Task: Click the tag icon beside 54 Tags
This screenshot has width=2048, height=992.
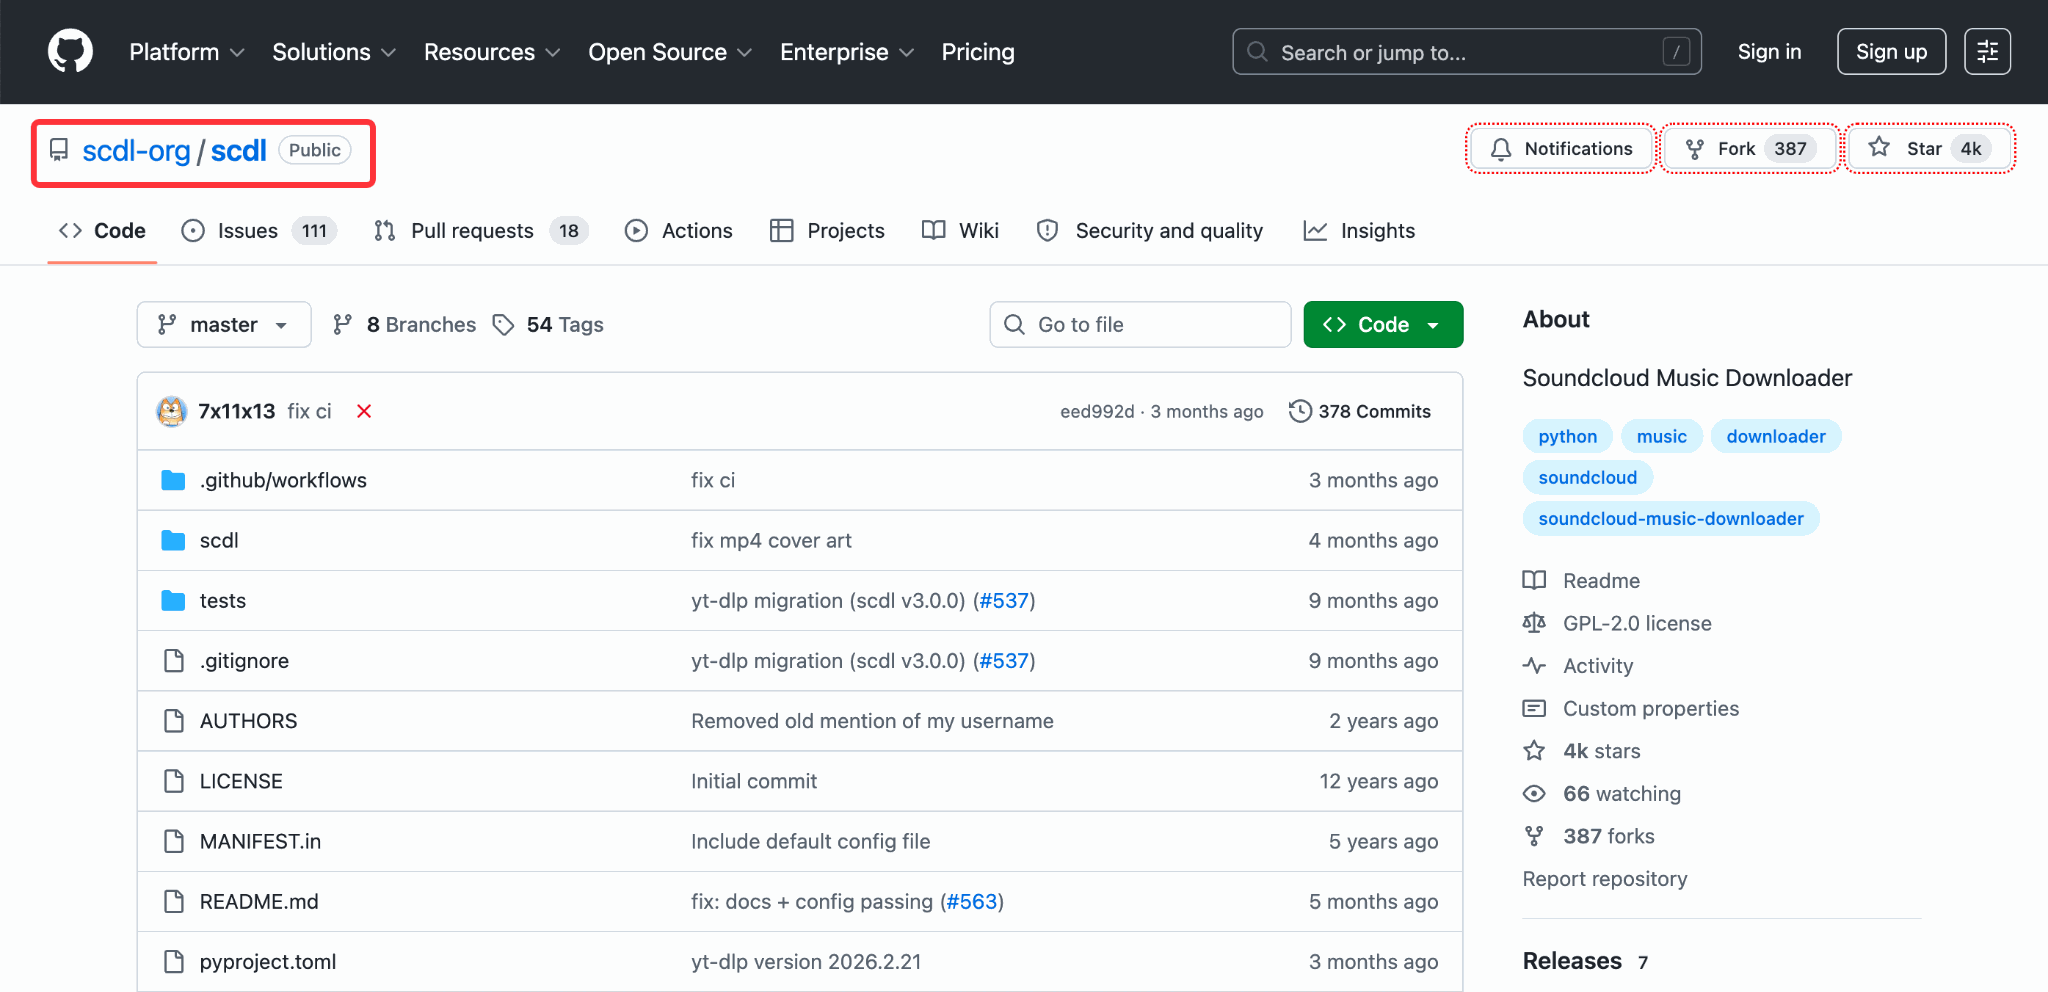Action: (503, 325)
